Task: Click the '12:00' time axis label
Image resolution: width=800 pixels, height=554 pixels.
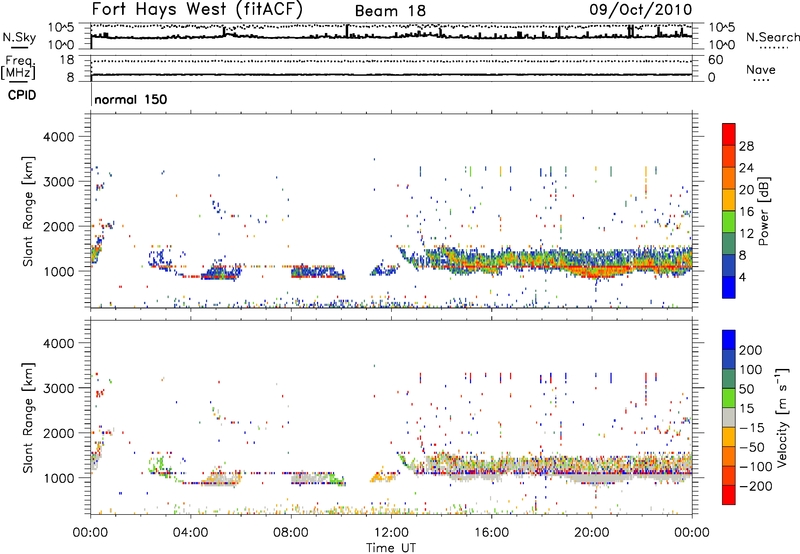Action: click(x=391, y=533)
